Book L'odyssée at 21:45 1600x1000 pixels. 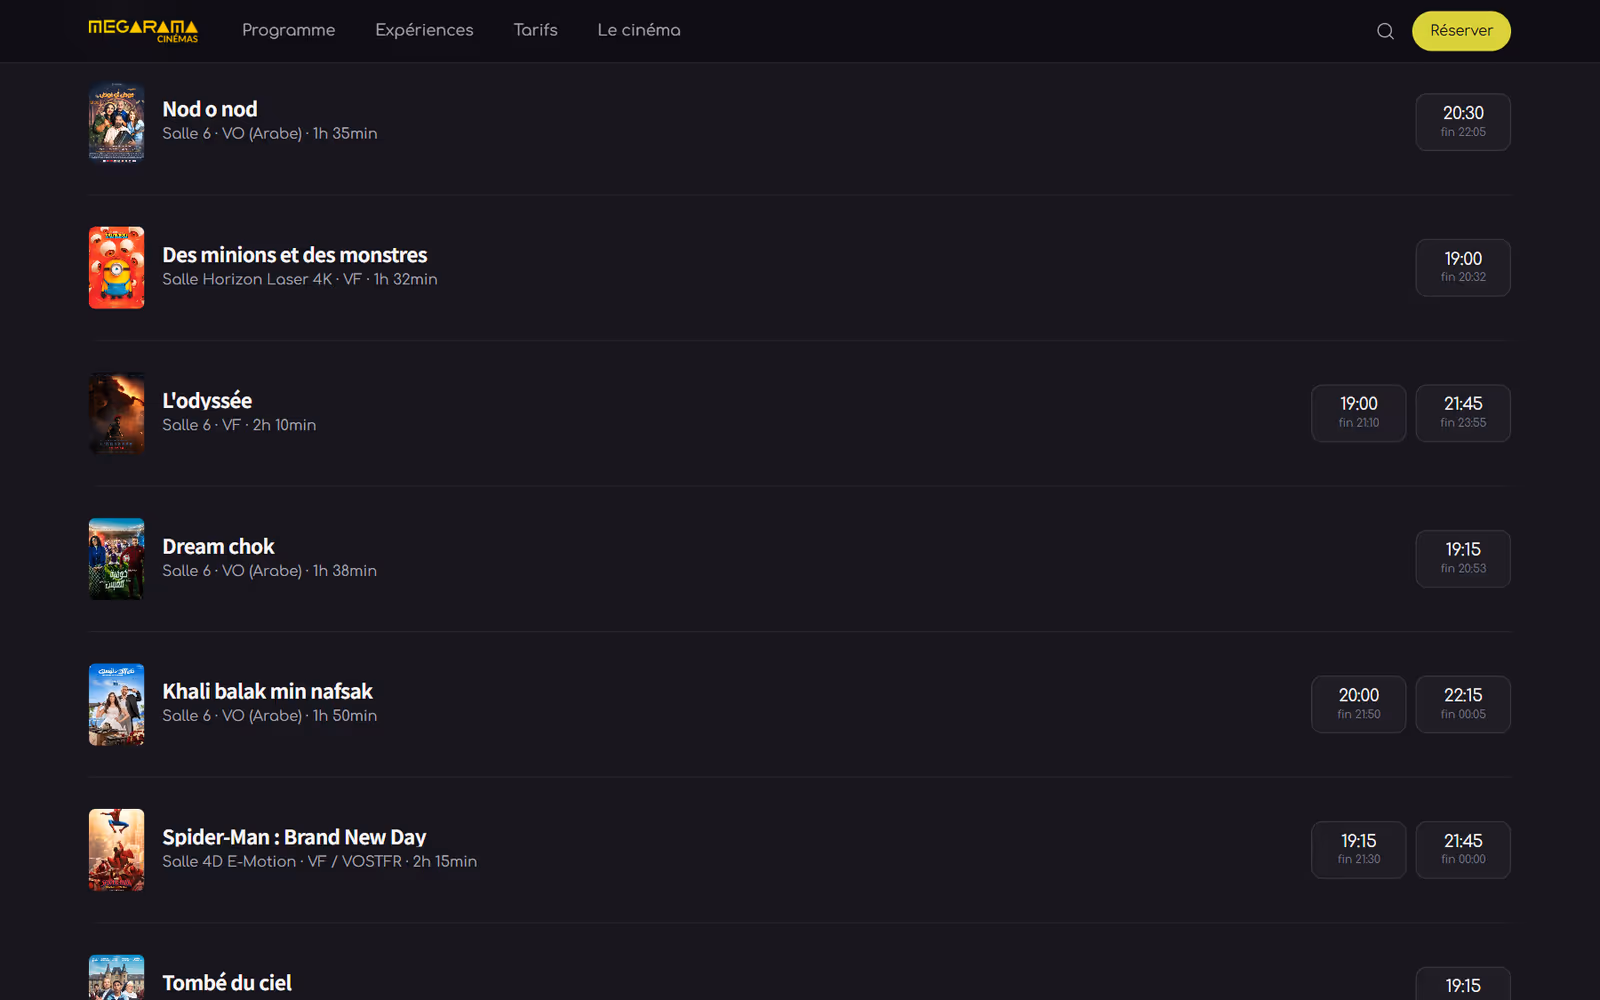tap(1463, 413)
